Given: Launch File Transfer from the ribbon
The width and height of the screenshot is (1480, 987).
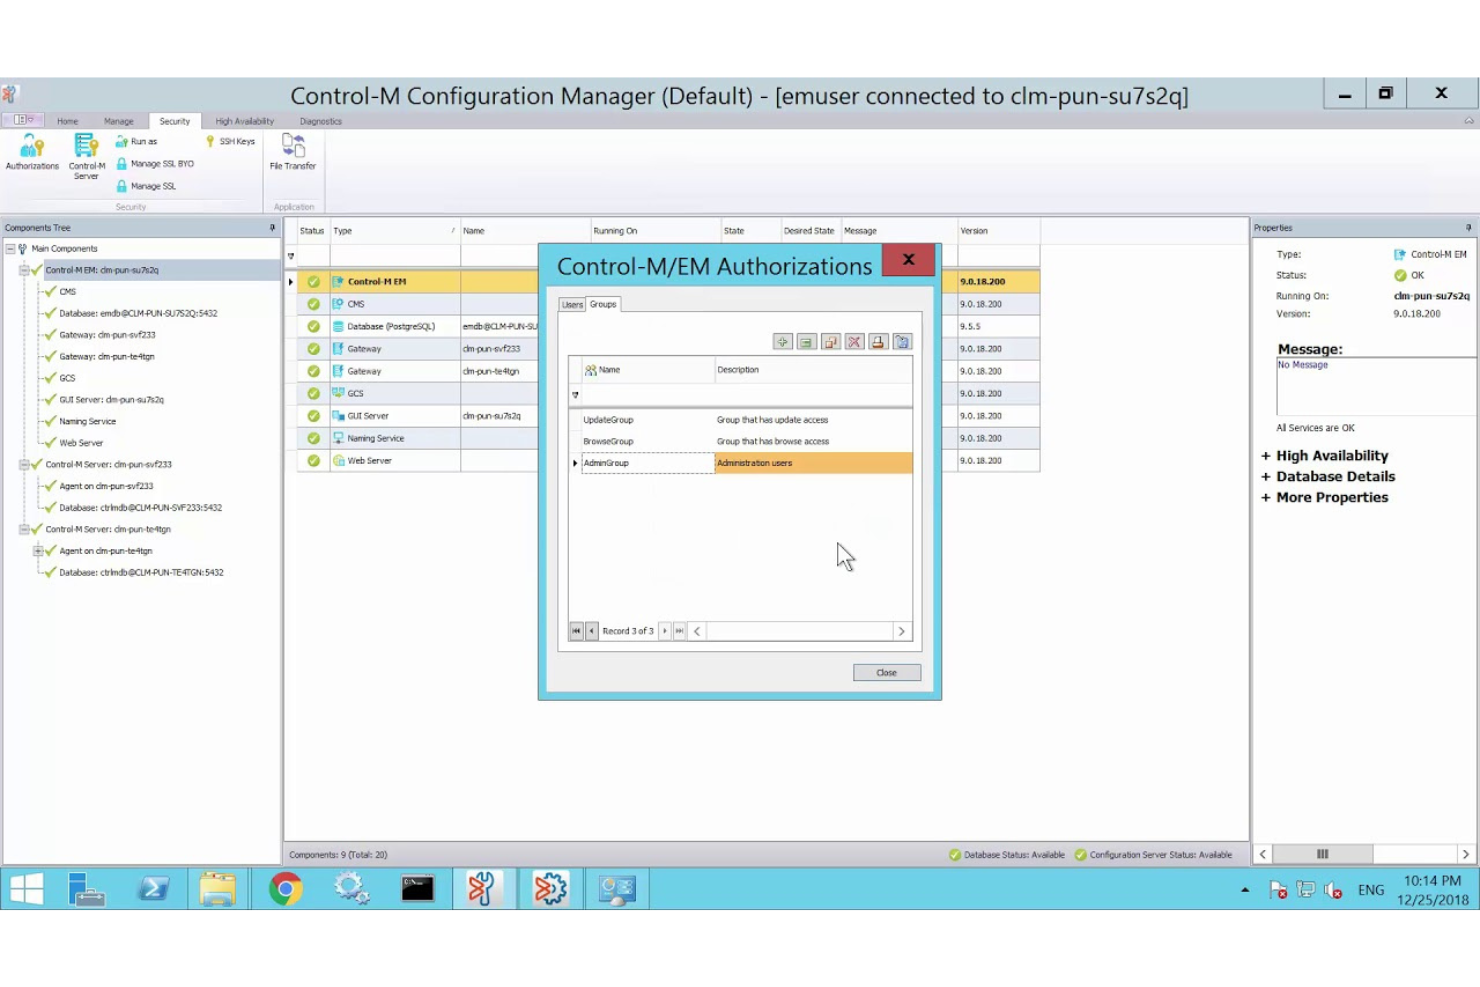Looking at the screenshot, I should (x=293, y=152).
